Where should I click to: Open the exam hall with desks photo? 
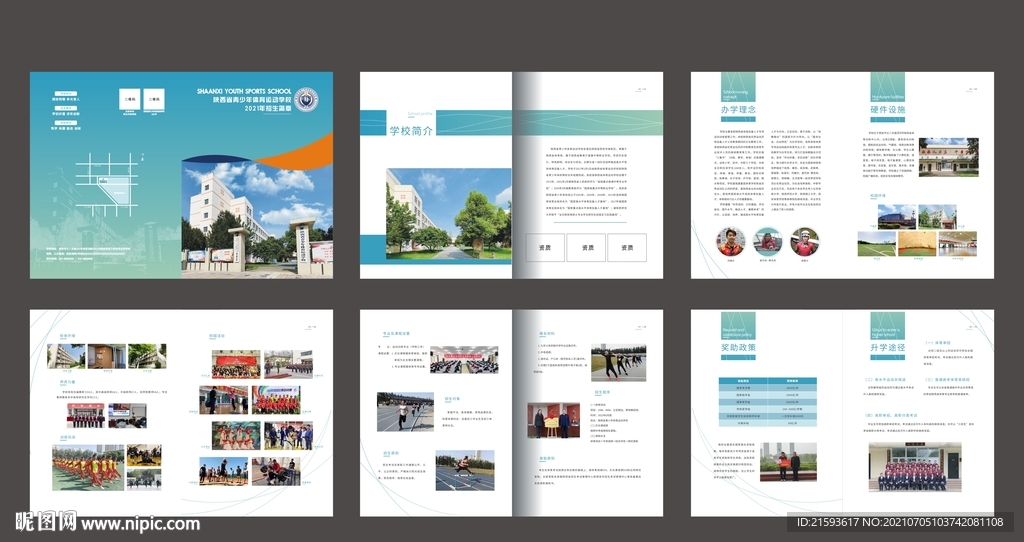pyautogui.click(x=464, y=359)
